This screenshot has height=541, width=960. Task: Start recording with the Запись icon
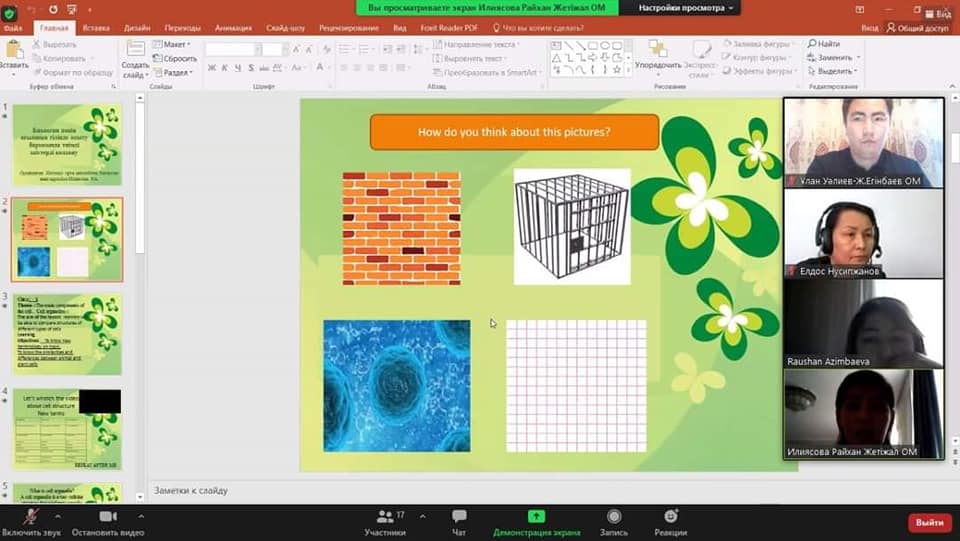tap(614, 516)
